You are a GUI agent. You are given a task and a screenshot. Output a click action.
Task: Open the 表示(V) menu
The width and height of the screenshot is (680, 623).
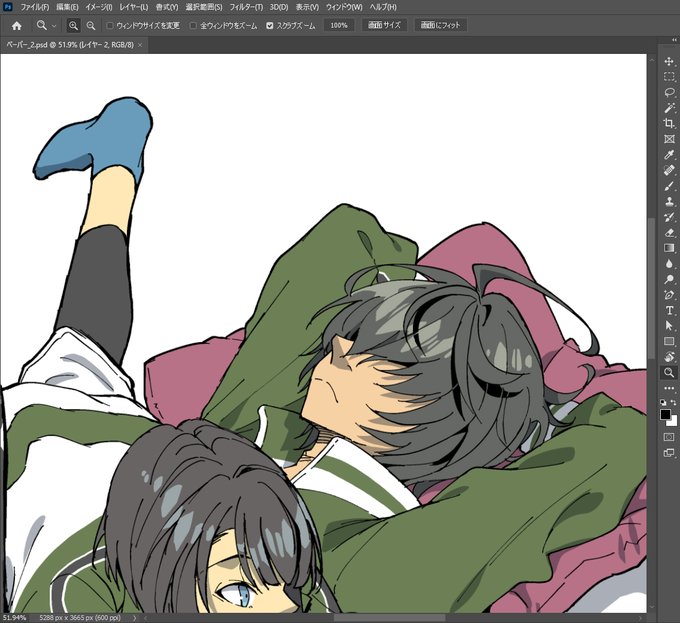307,7
